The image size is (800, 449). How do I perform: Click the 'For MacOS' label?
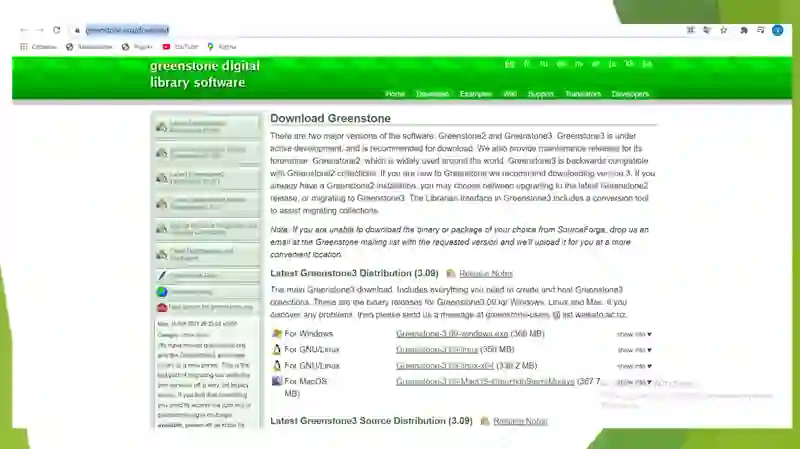pos(306,381)
